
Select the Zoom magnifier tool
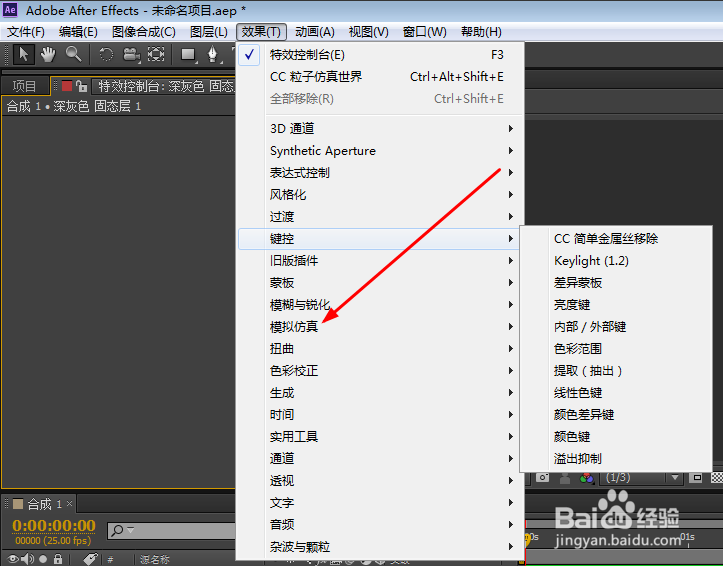point(73,54)
